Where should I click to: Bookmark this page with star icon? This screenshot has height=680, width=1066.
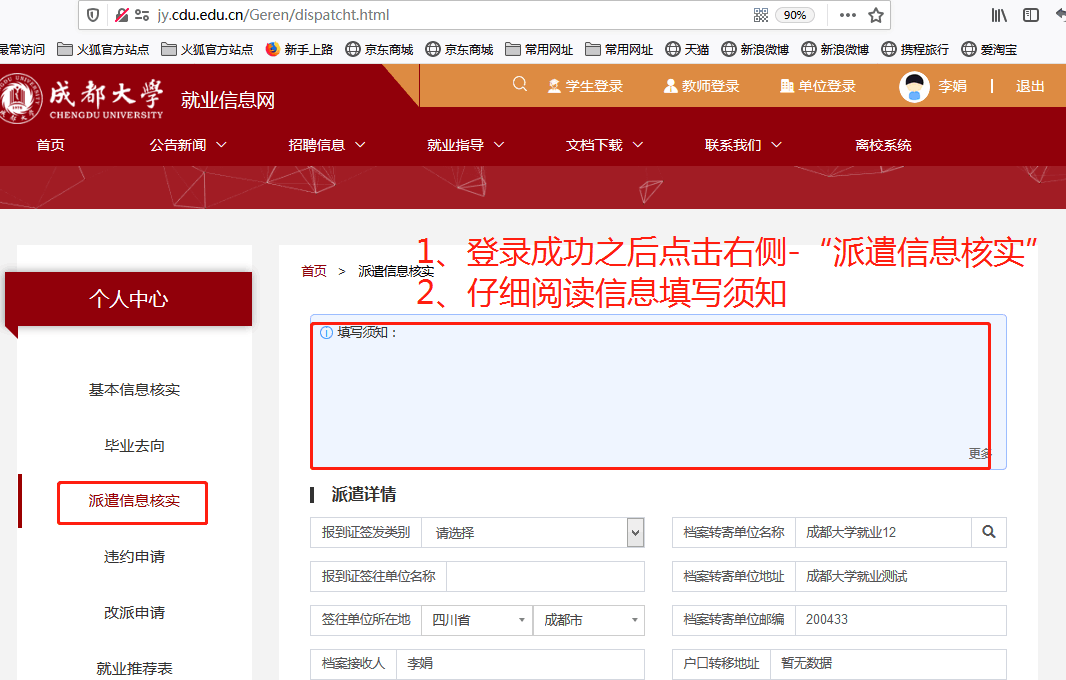876,15
